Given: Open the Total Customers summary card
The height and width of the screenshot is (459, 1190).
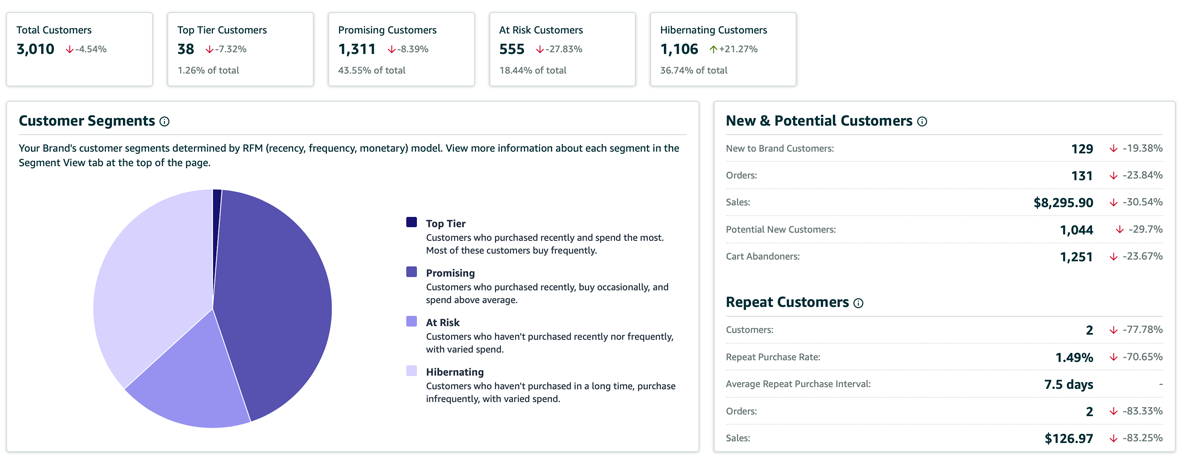Looking at the screenshot, I should pyautogui.click(x=80, y=49).
